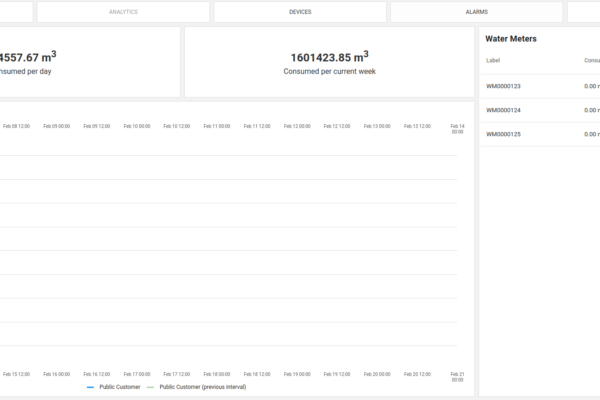The image size is (600, 400).
Task: Switch to the DEVICES tab
Action: (299, 12)
